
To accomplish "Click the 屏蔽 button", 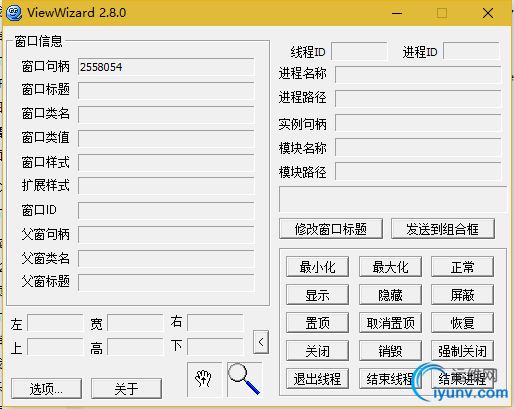I will click(462, 295).
